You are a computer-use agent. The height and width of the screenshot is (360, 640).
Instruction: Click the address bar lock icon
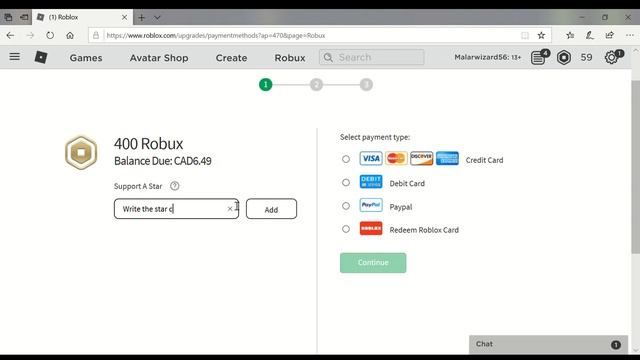(x=96, y=36)
